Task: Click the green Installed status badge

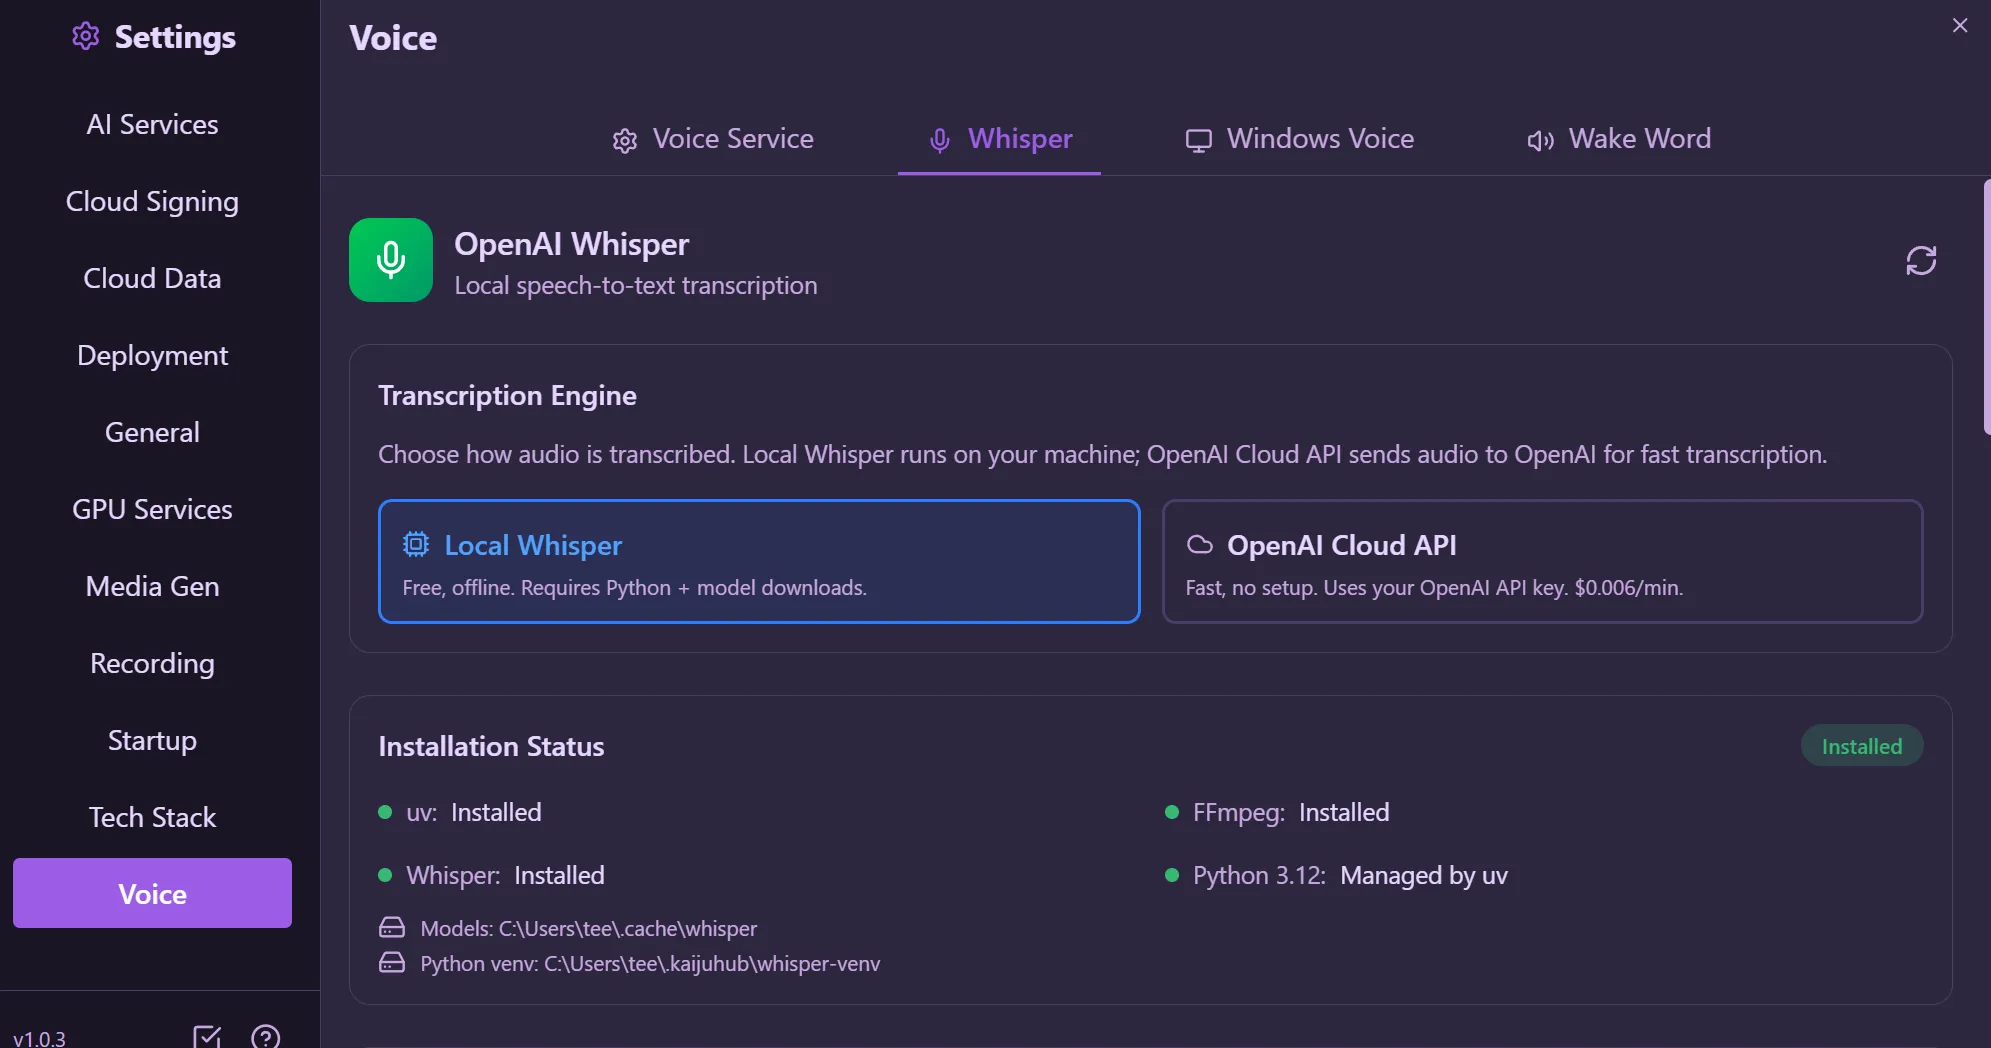Action: [1862, 746]
